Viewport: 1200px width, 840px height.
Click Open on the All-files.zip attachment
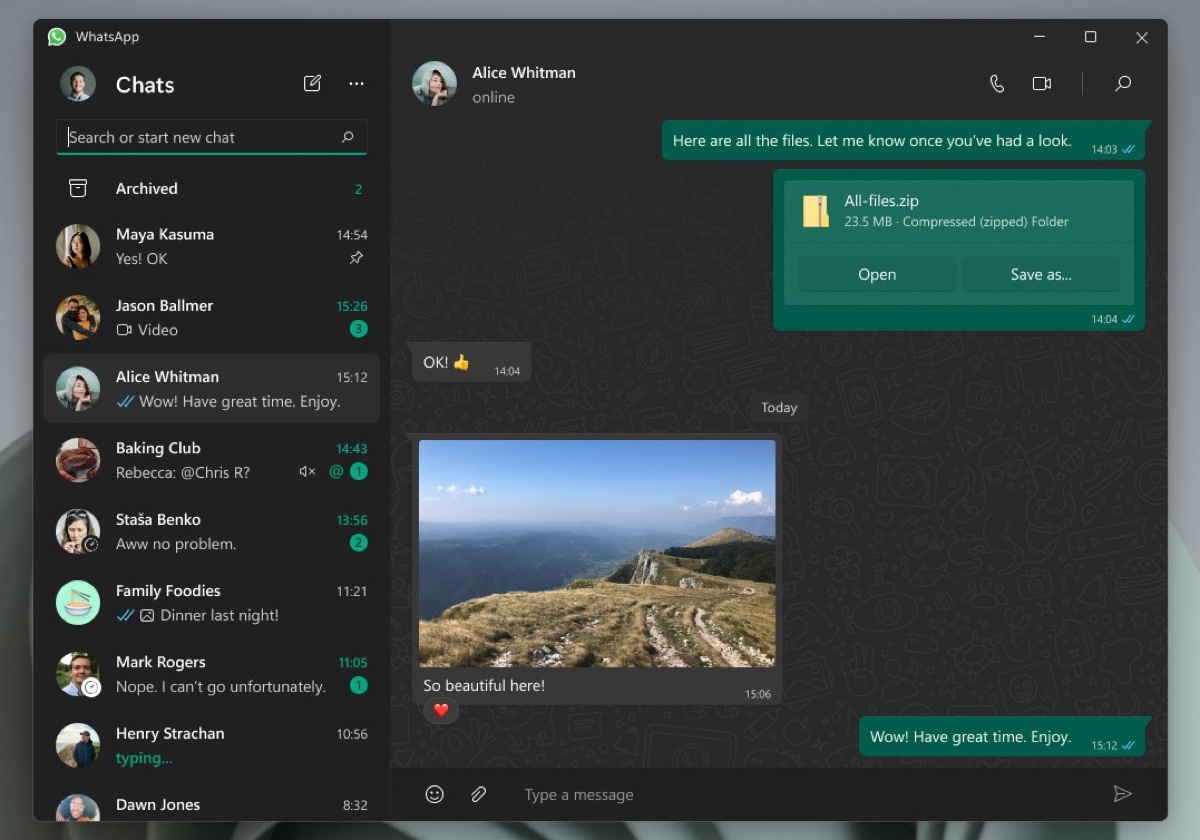point(876,274)
